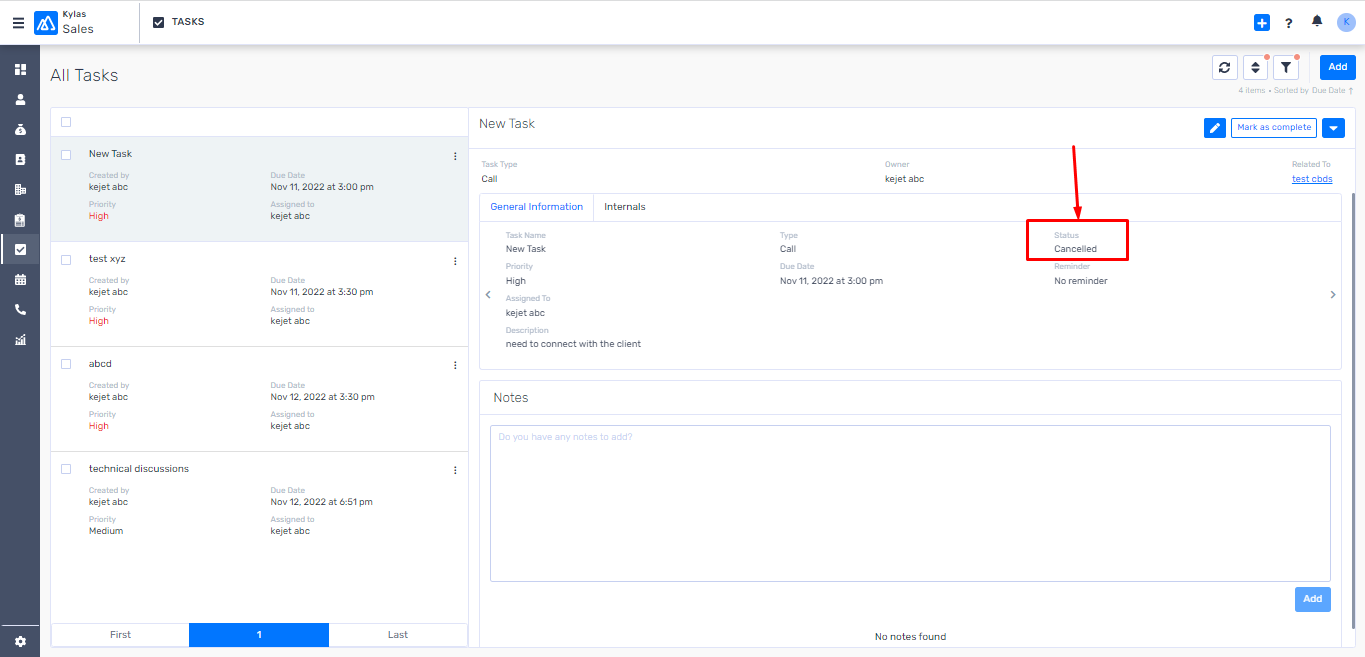Switch to Internals tab
The image size is (1365, 657).
pos(625,207)
